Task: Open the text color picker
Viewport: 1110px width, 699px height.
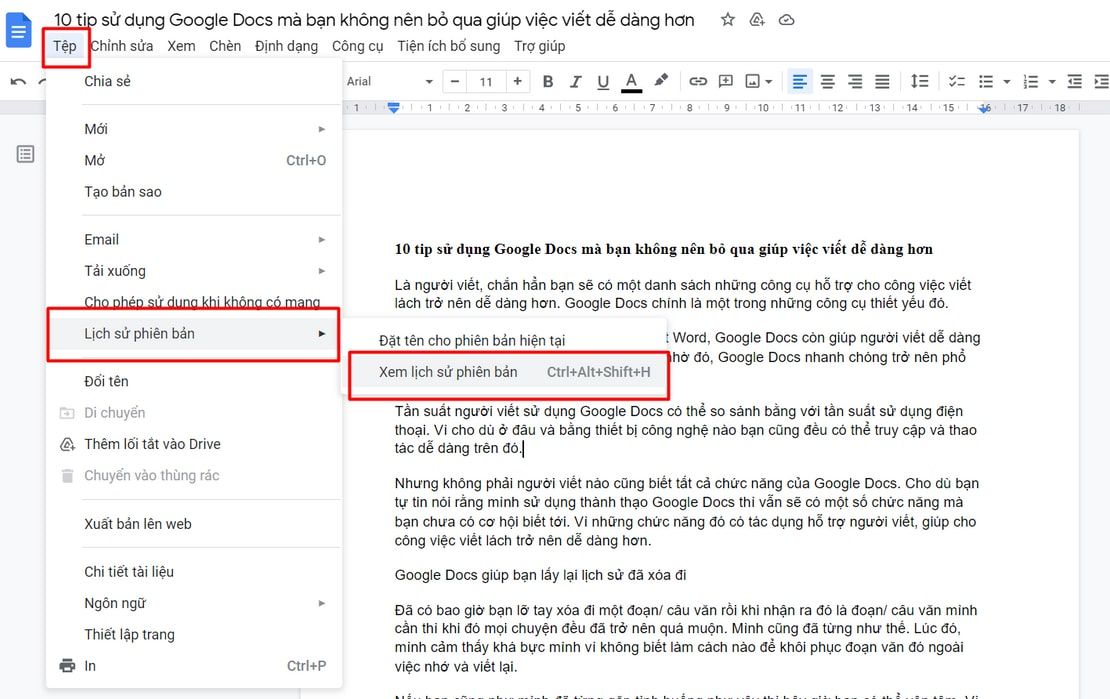Action: point(631,81)
